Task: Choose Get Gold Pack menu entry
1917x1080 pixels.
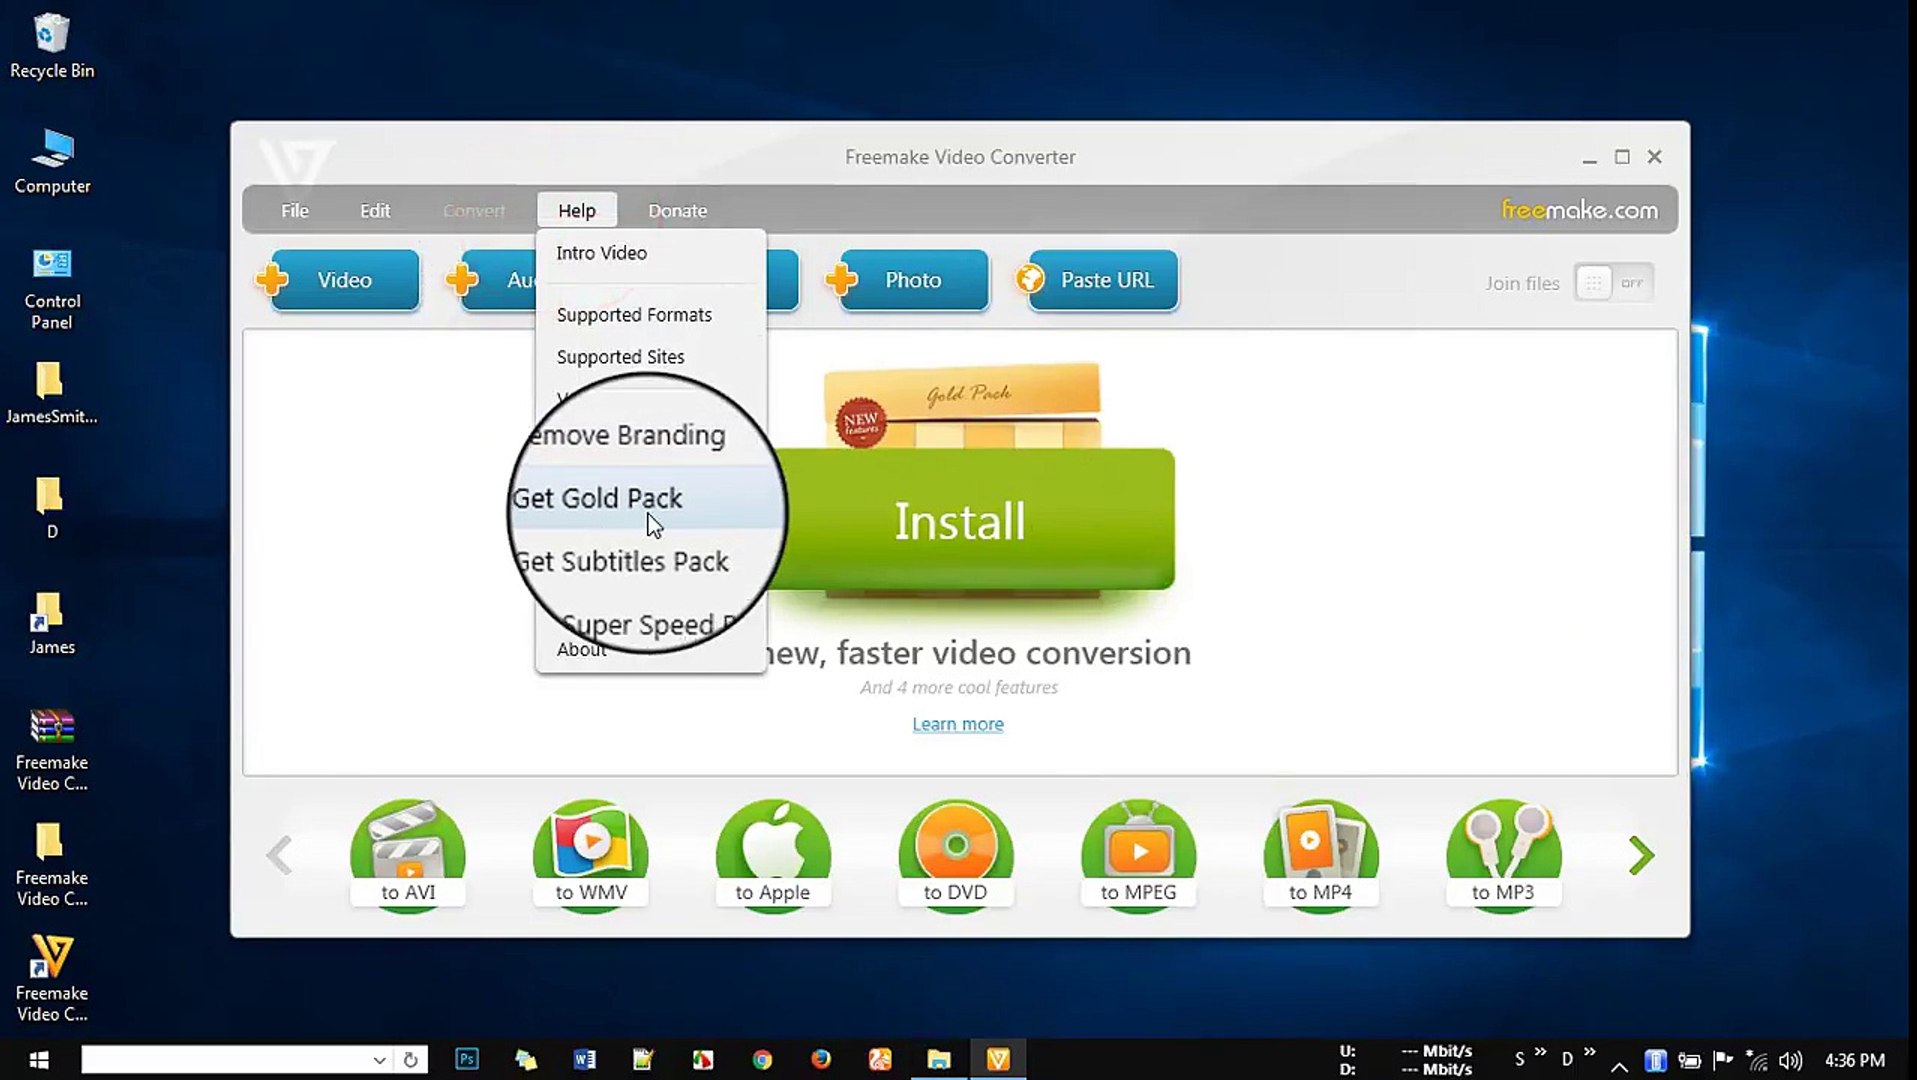Action: coord(597,498)
